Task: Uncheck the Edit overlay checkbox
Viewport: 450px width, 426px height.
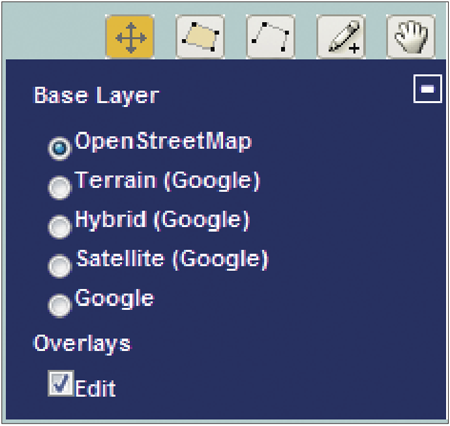Action: [61, 383]
